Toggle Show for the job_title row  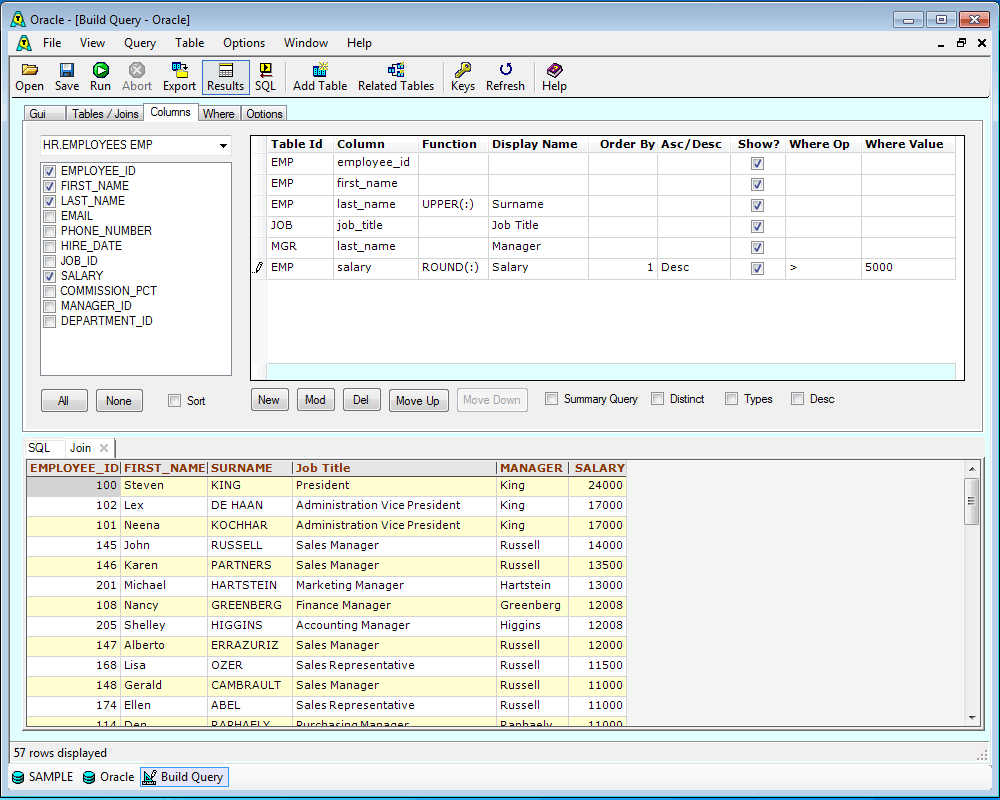pyautogui.click(x=757, y=226)
